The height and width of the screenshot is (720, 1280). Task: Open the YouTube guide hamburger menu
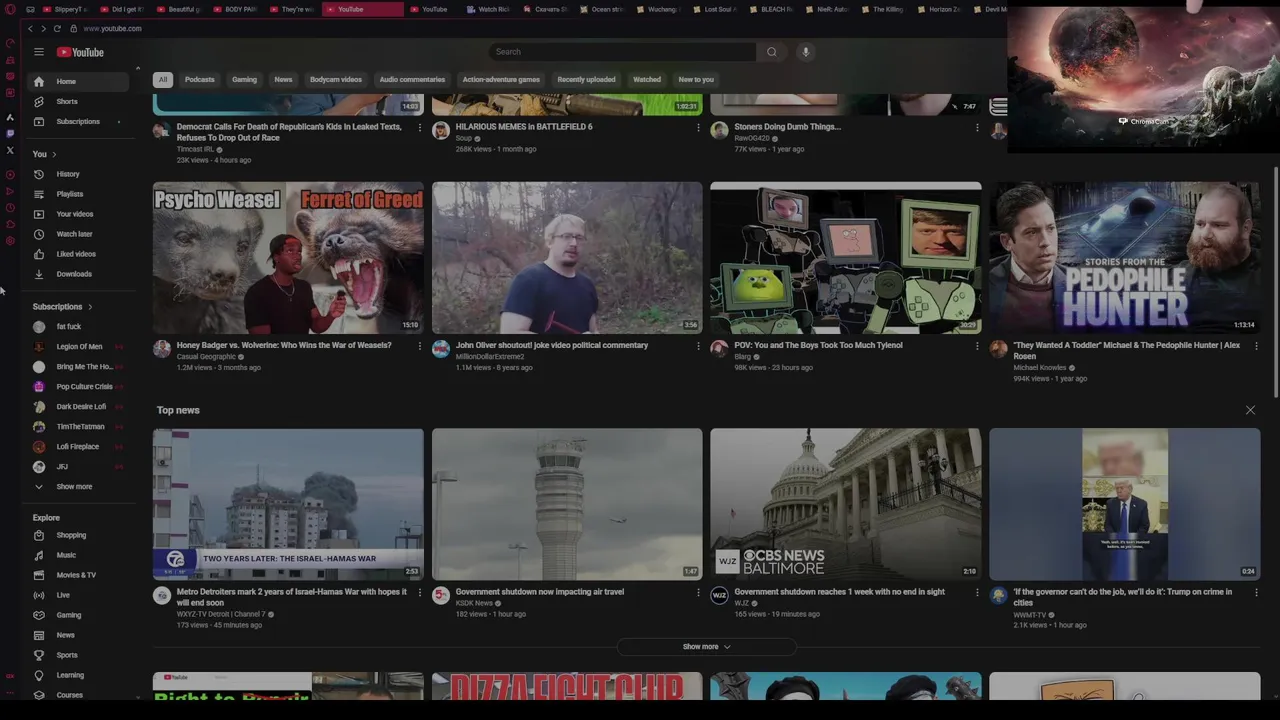38,52
